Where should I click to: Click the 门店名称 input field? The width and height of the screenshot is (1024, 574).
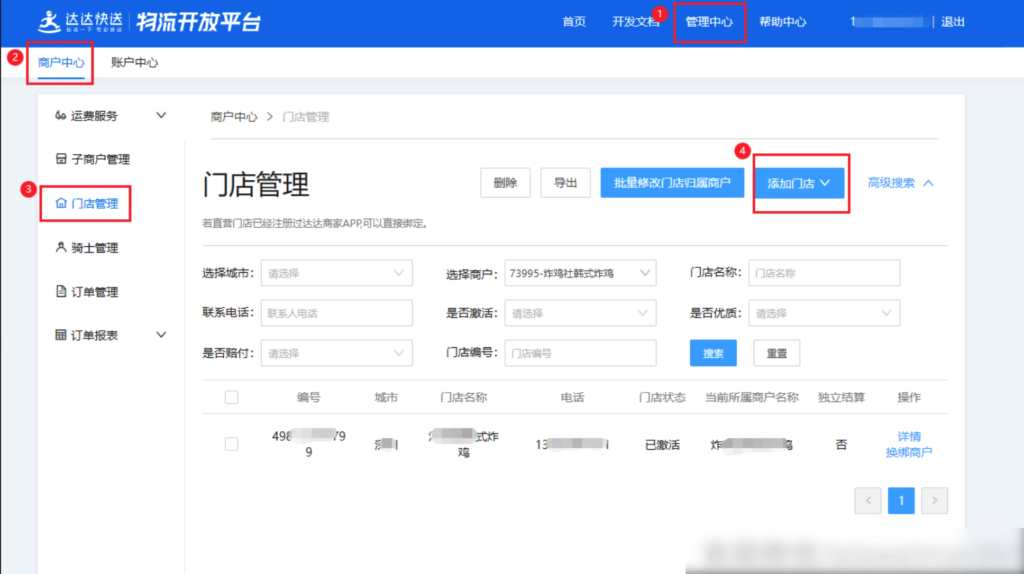(824, 273)
